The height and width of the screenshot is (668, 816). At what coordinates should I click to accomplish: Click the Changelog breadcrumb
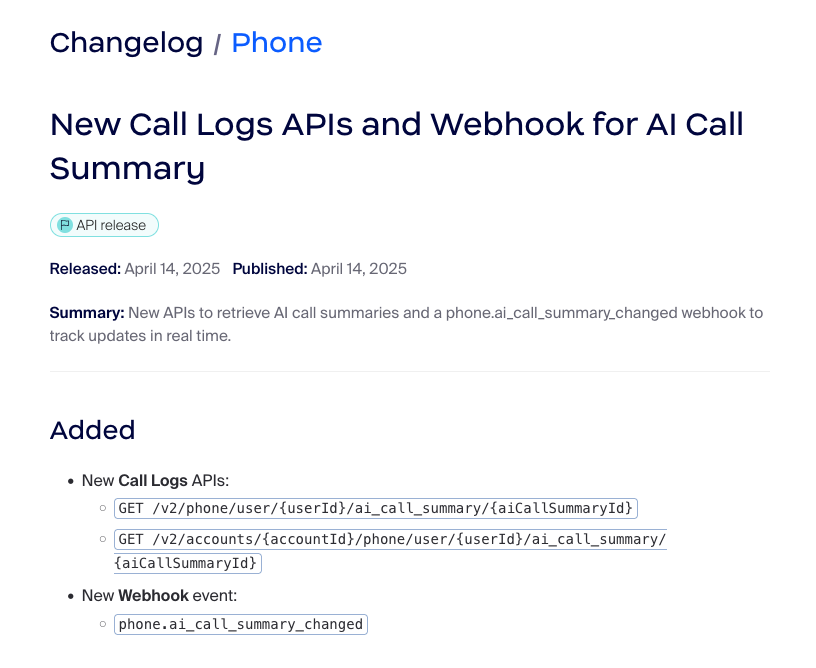pos(126,44)
